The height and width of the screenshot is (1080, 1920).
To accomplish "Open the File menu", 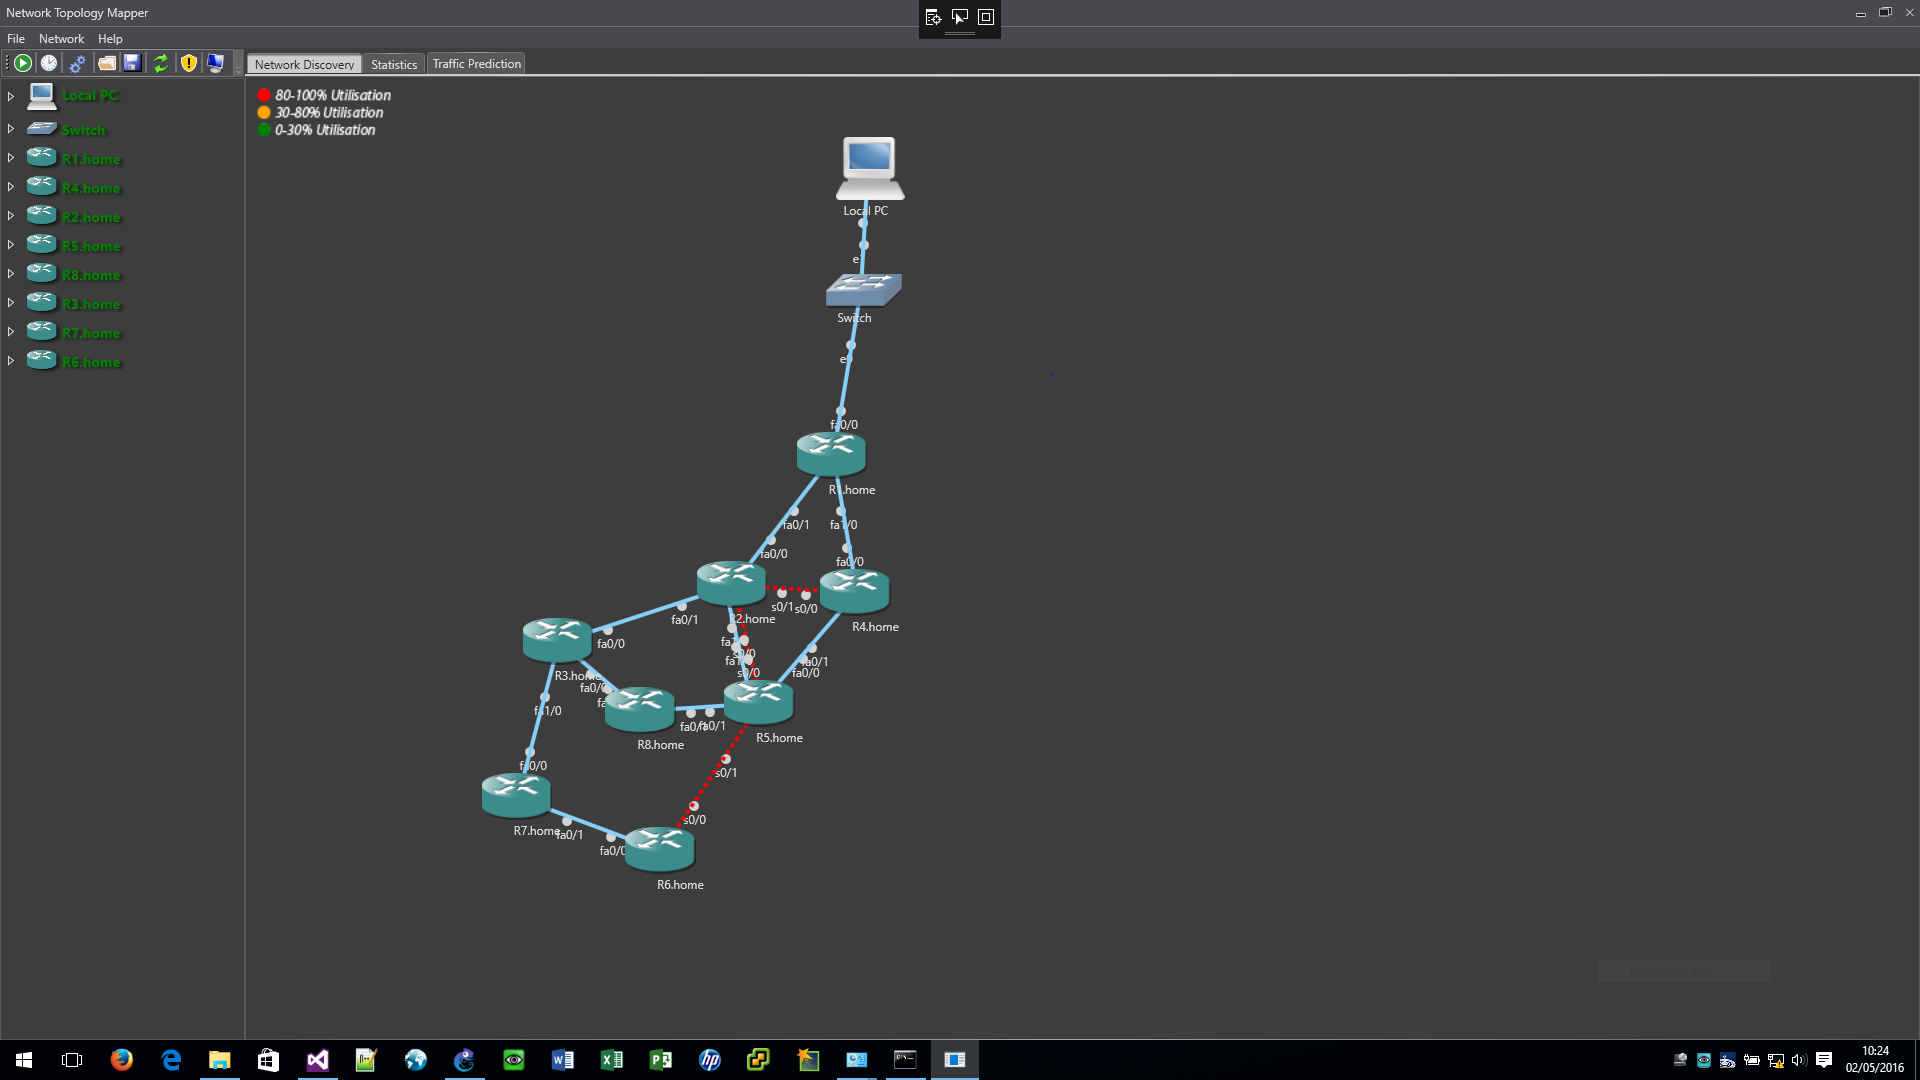I will 16,38.
